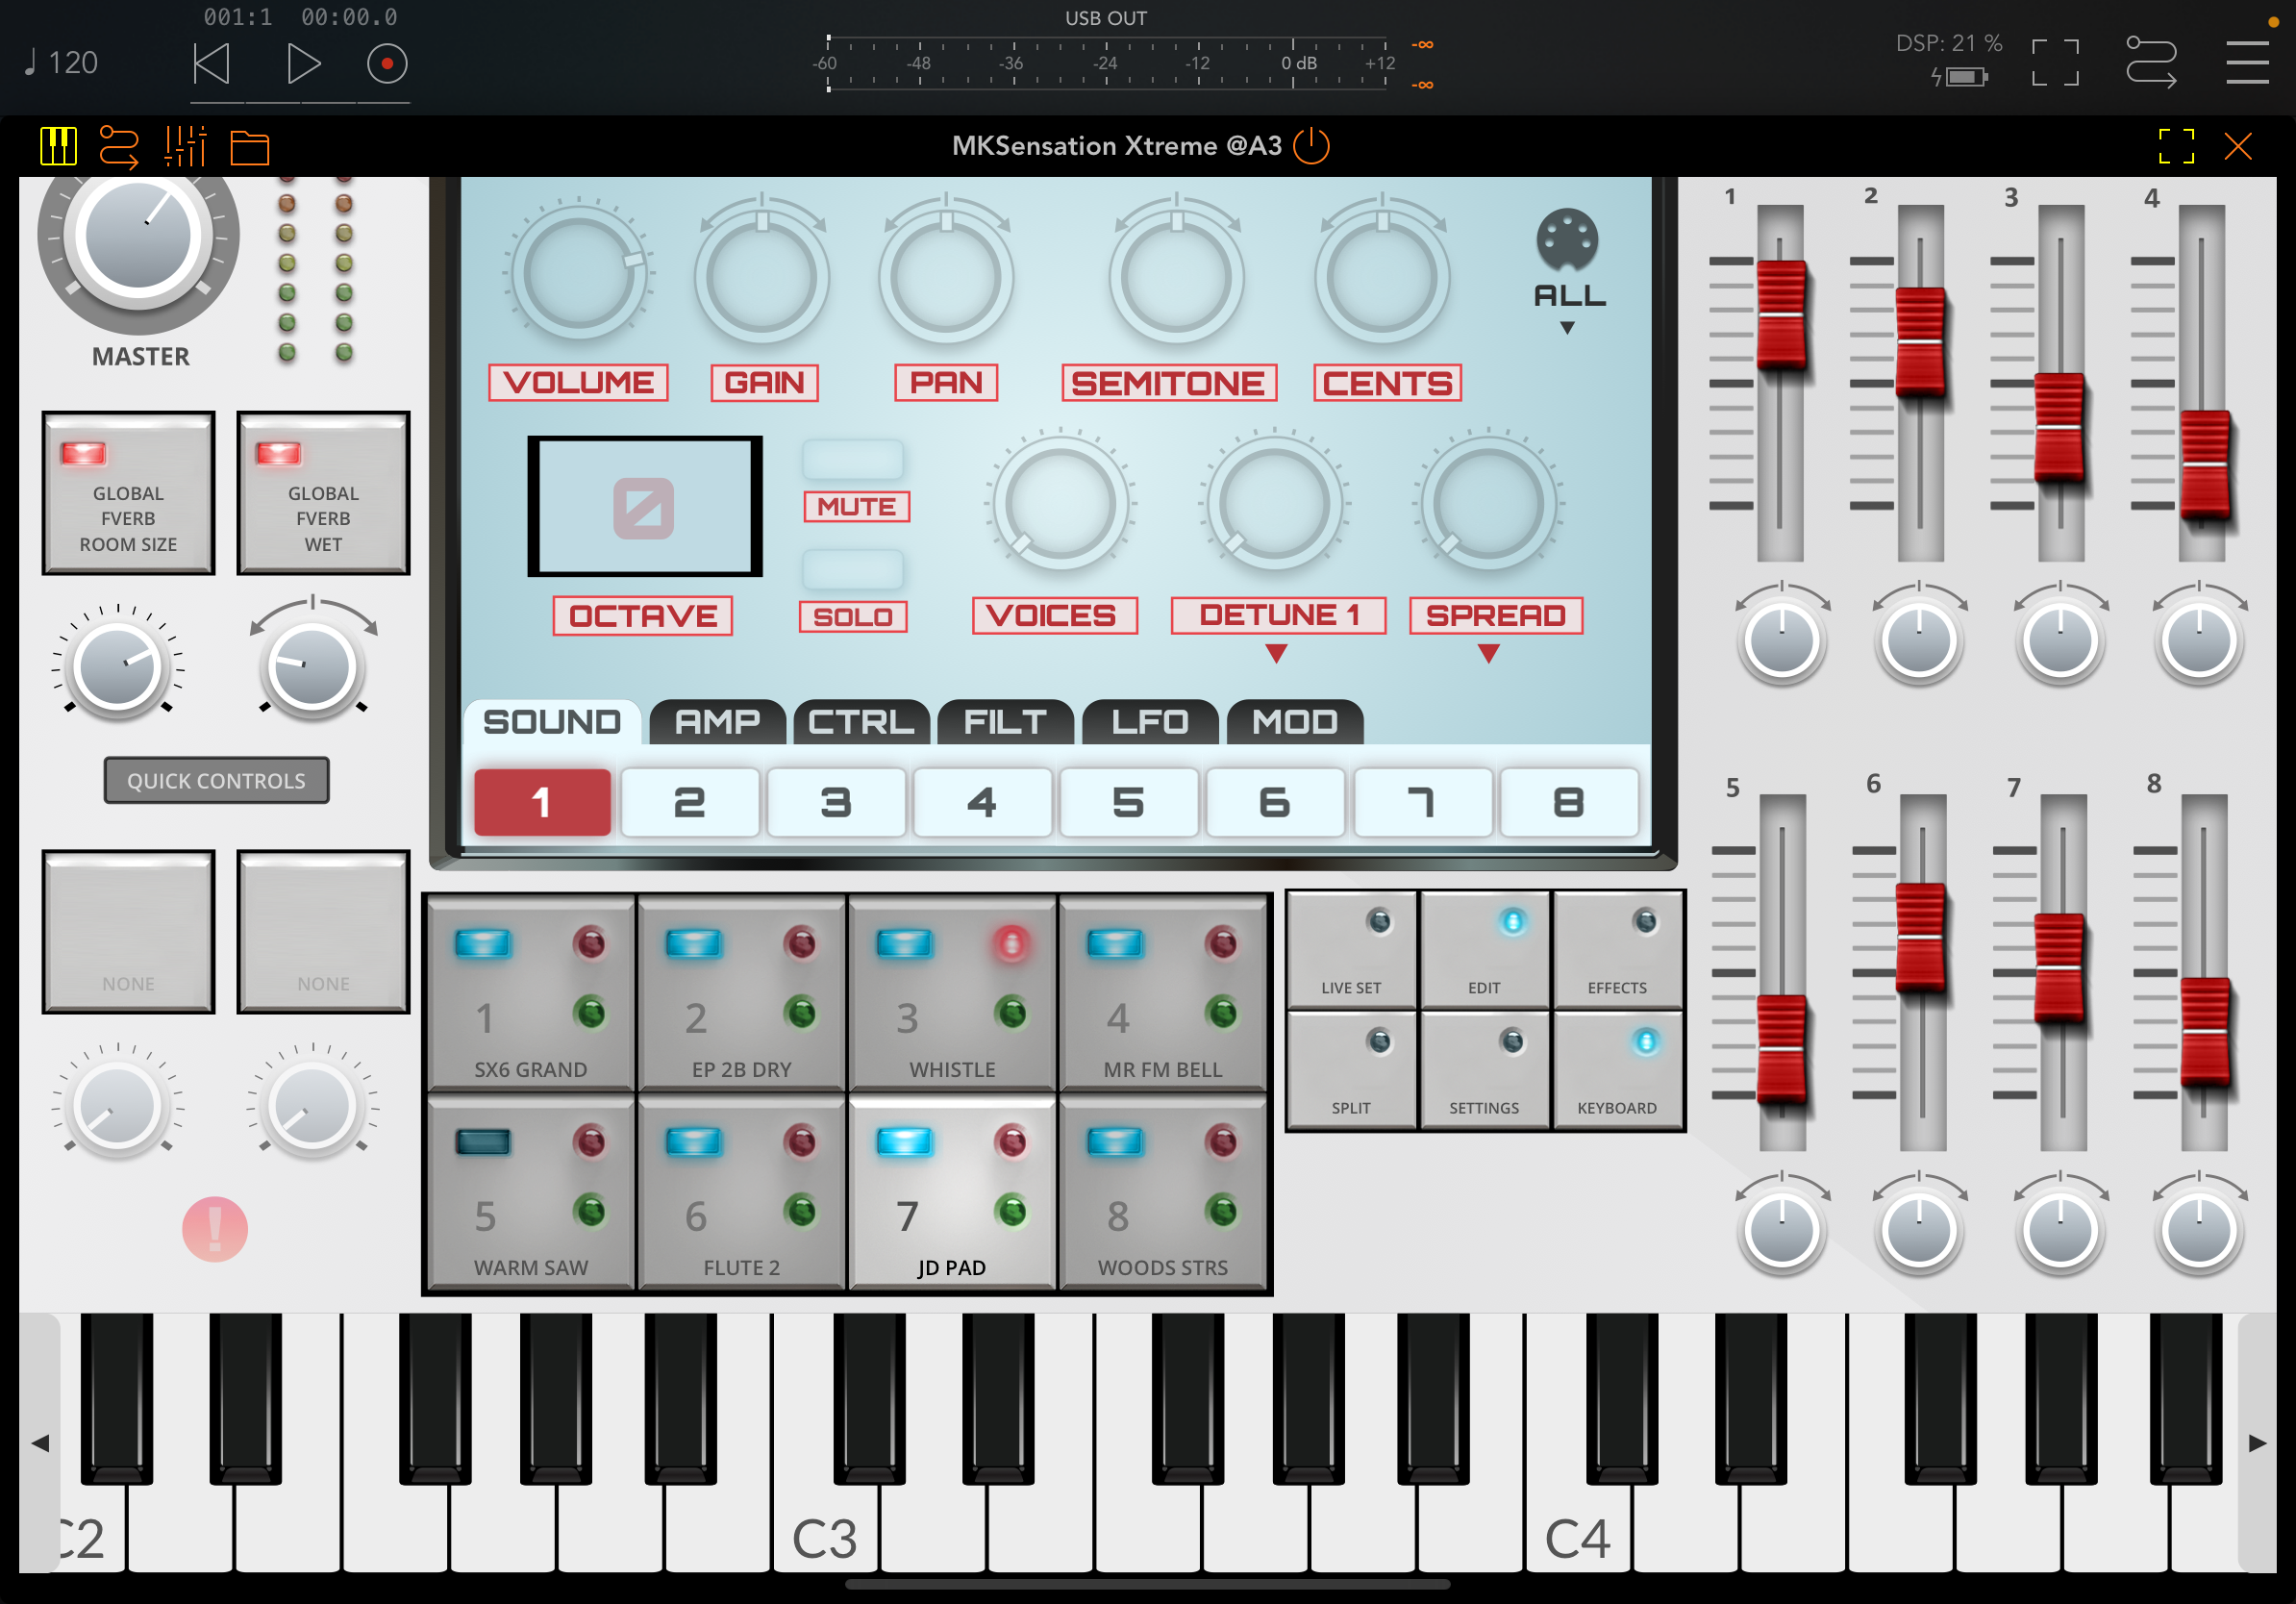Open the EDIT page
The height and width of the screenshot is (1604, 2296).
(1484, 949)
